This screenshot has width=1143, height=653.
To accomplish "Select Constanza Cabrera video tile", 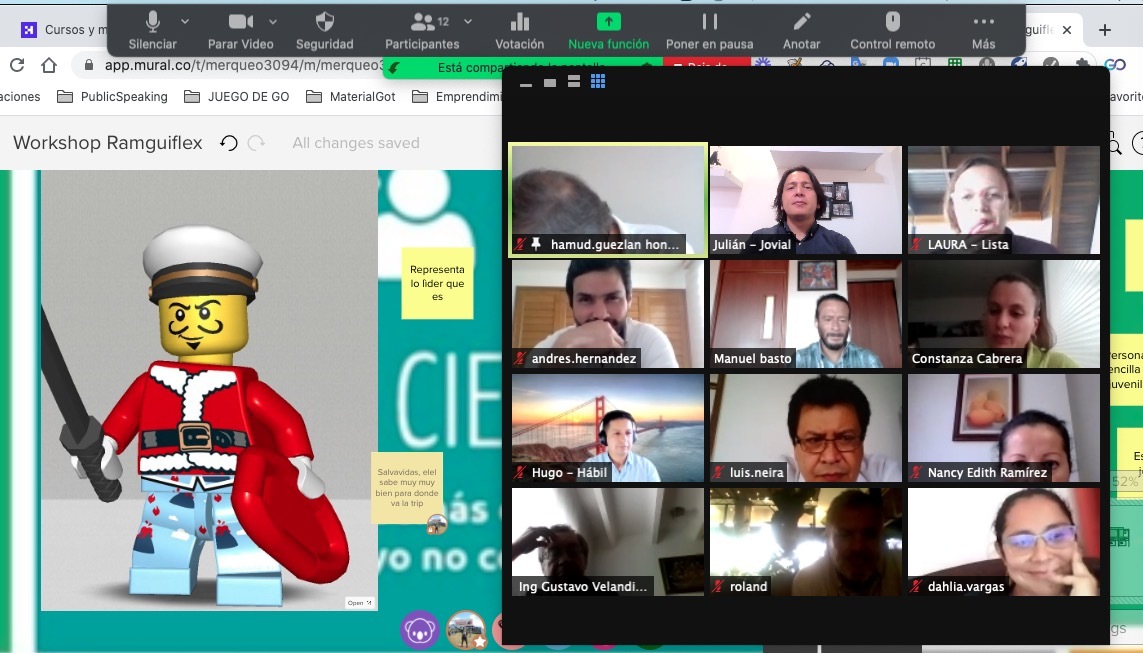I will [1004, 314].
